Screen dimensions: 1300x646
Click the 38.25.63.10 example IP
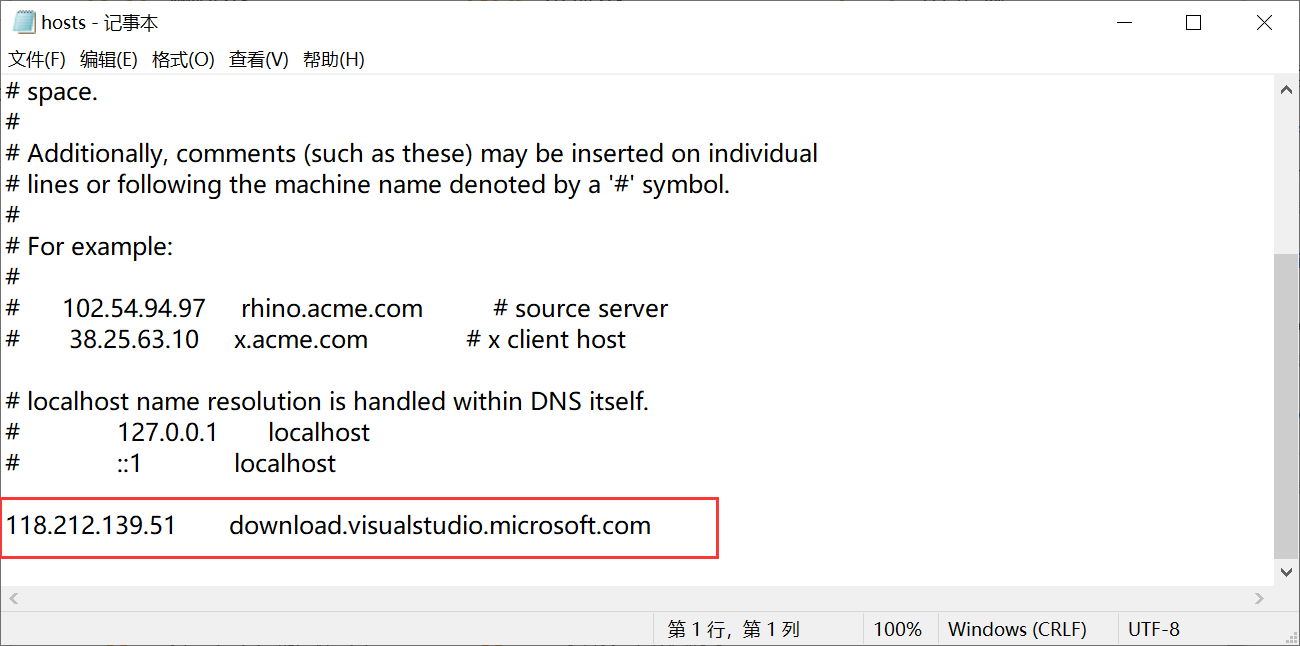pos(134,339)
